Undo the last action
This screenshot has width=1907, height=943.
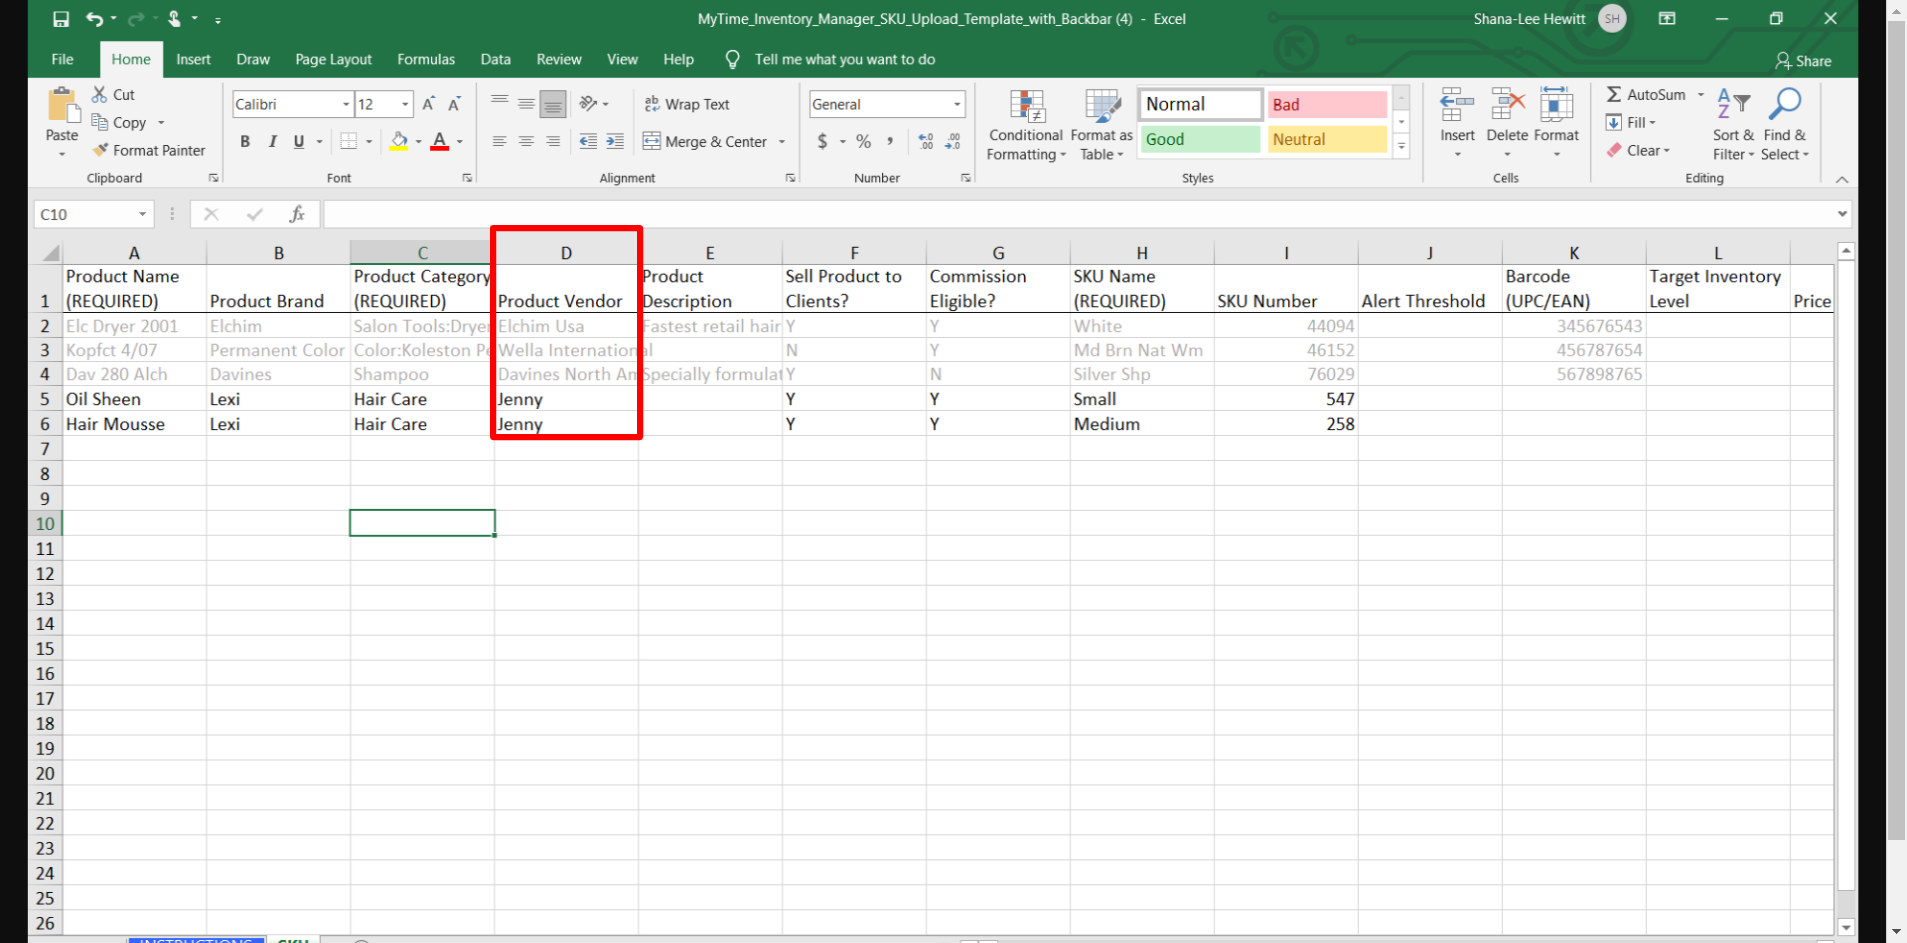(x=95, y=19)
